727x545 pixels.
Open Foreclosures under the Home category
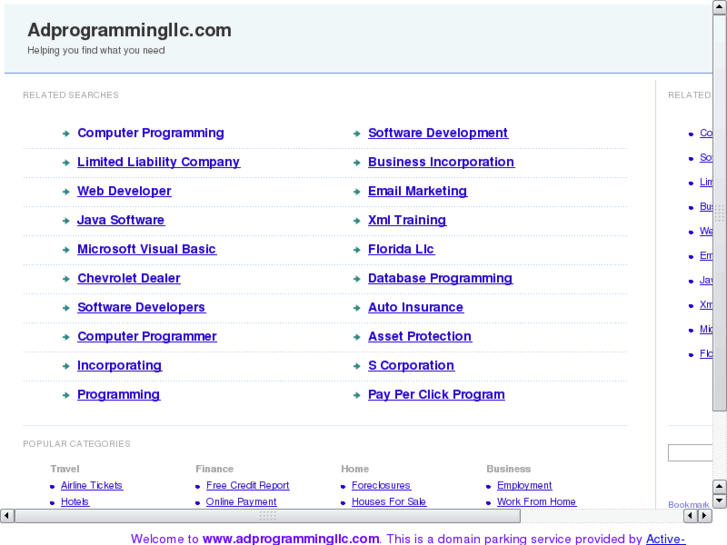[x=381, y=486]
